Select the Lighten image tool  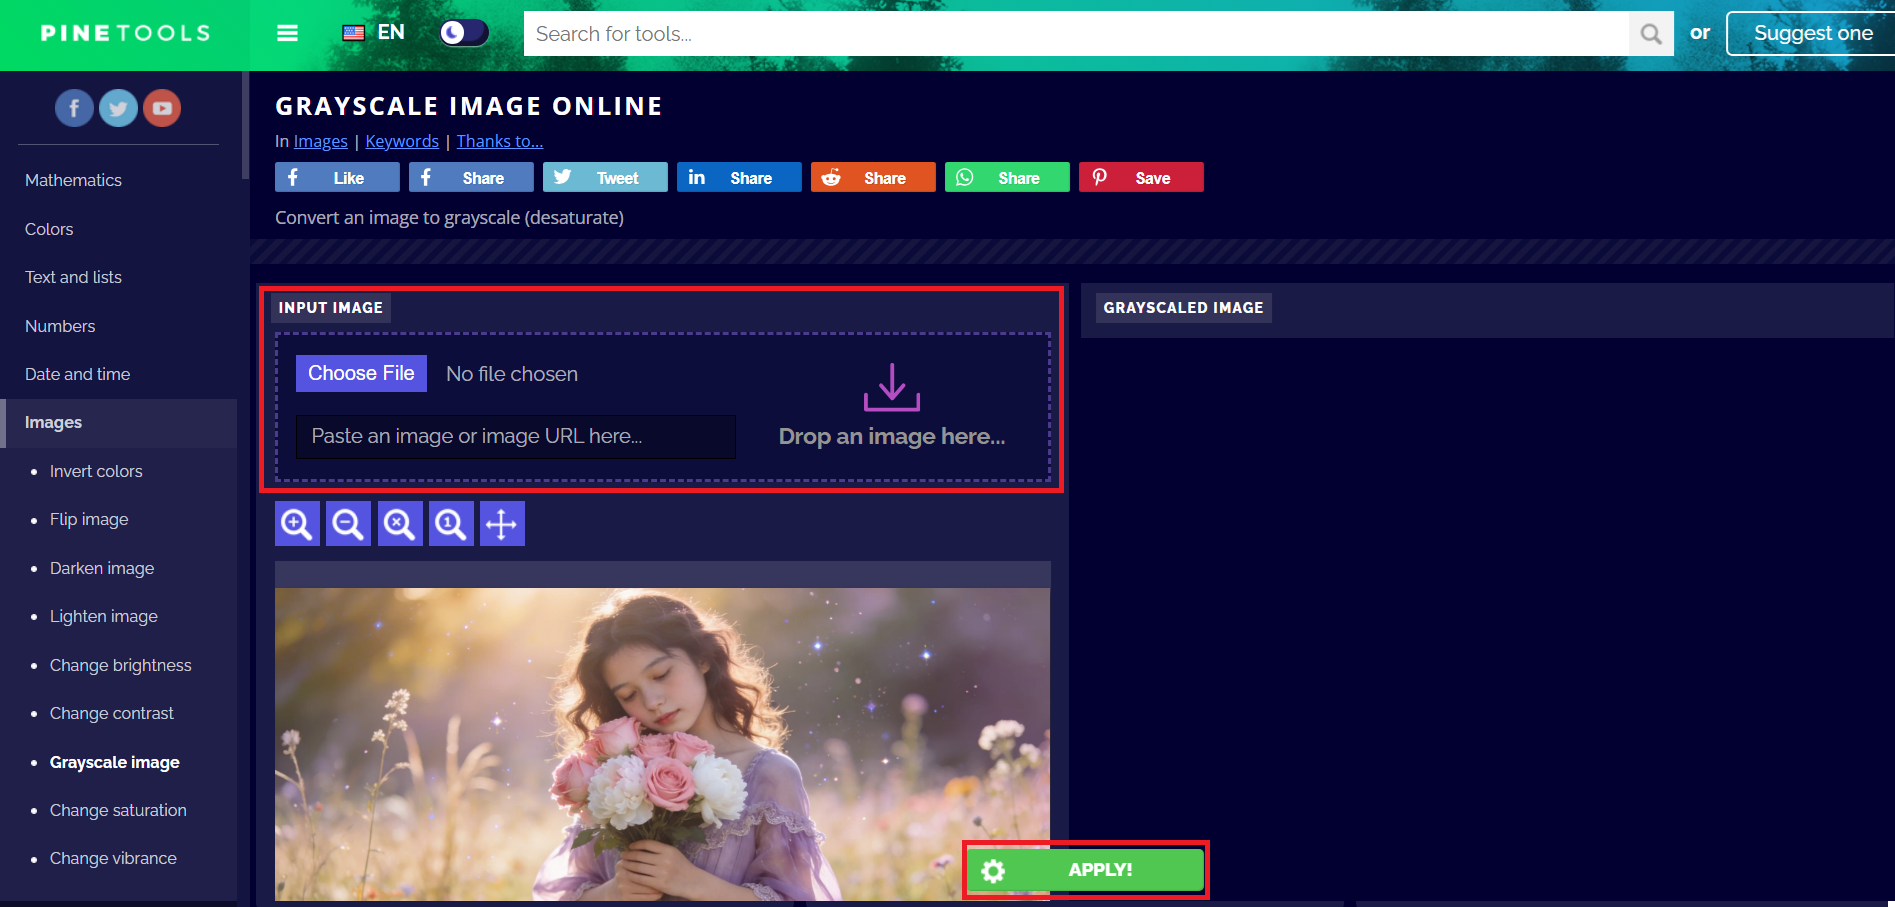(x=104, y=616)
